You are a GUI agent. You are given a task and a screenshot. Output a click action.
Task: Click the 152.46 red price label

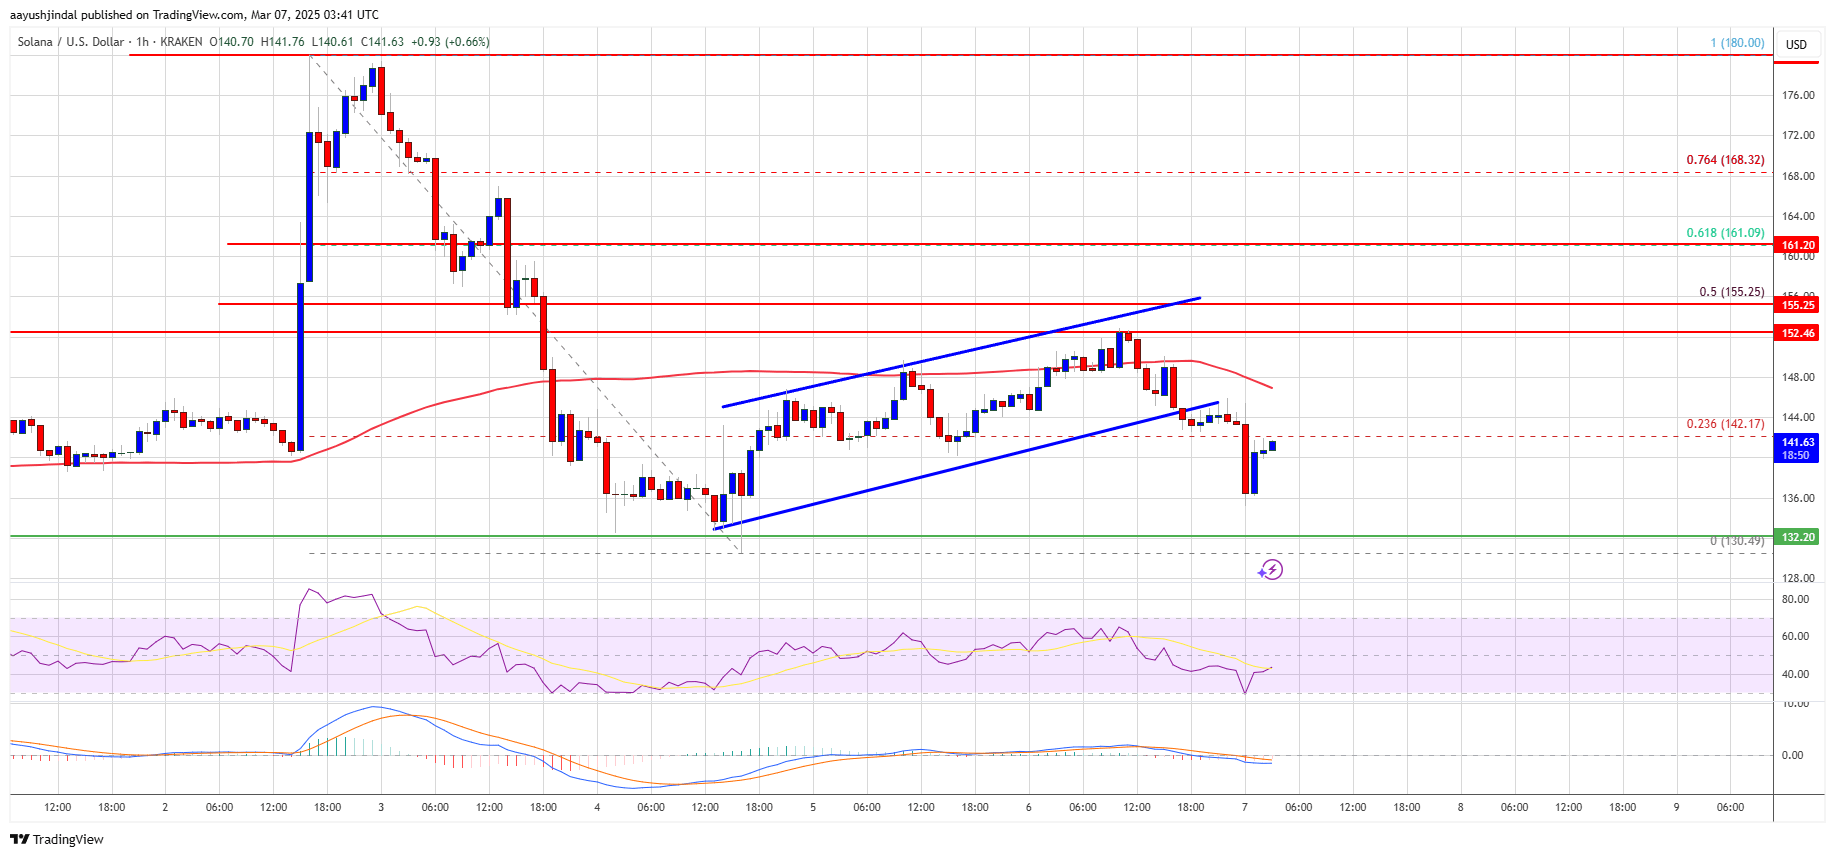(1797, 333)
